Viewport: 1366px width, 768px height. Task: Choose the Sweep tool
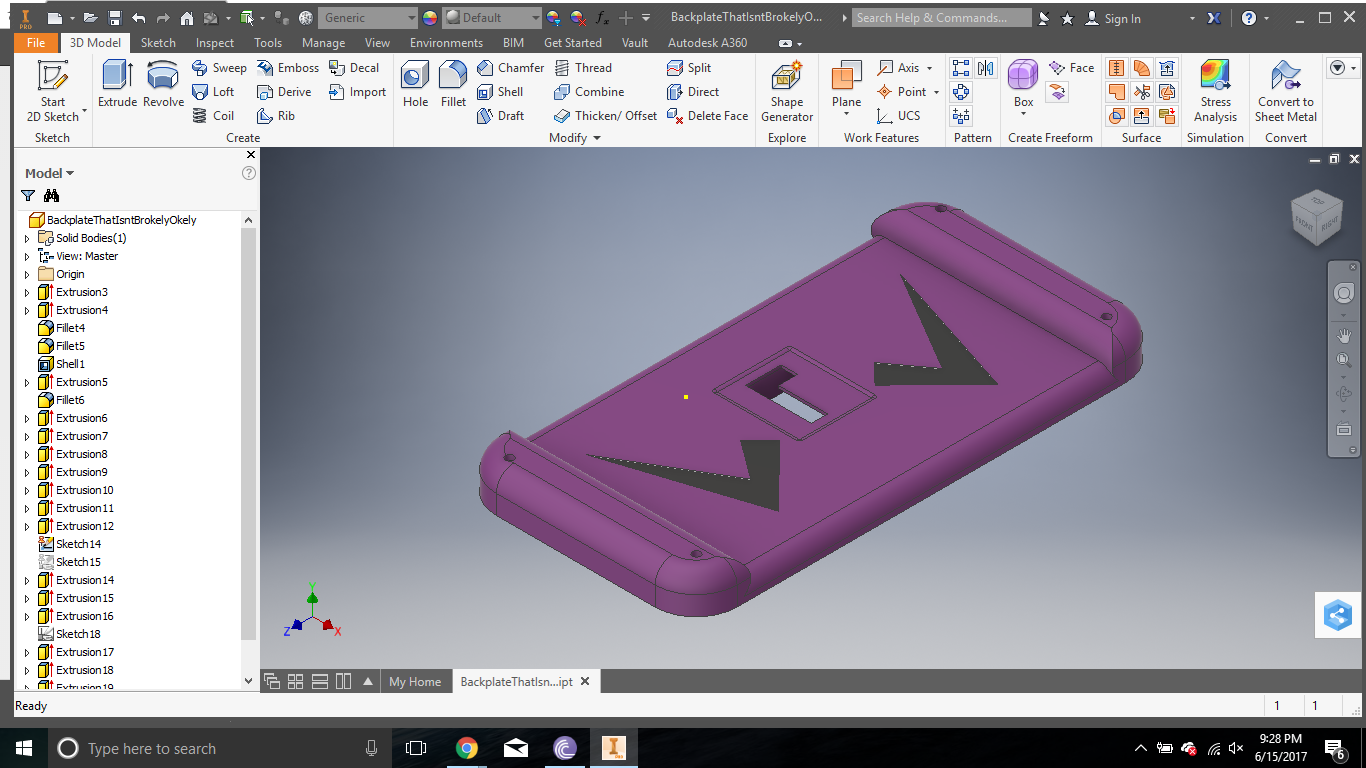(219, 68)
